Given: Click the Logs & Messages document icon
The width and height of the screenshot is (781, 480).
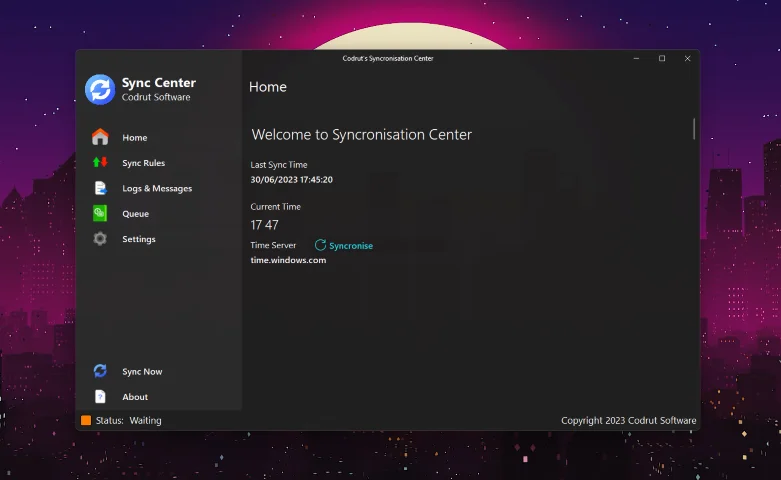Looking at the screenshot, I should coord(100,188).
